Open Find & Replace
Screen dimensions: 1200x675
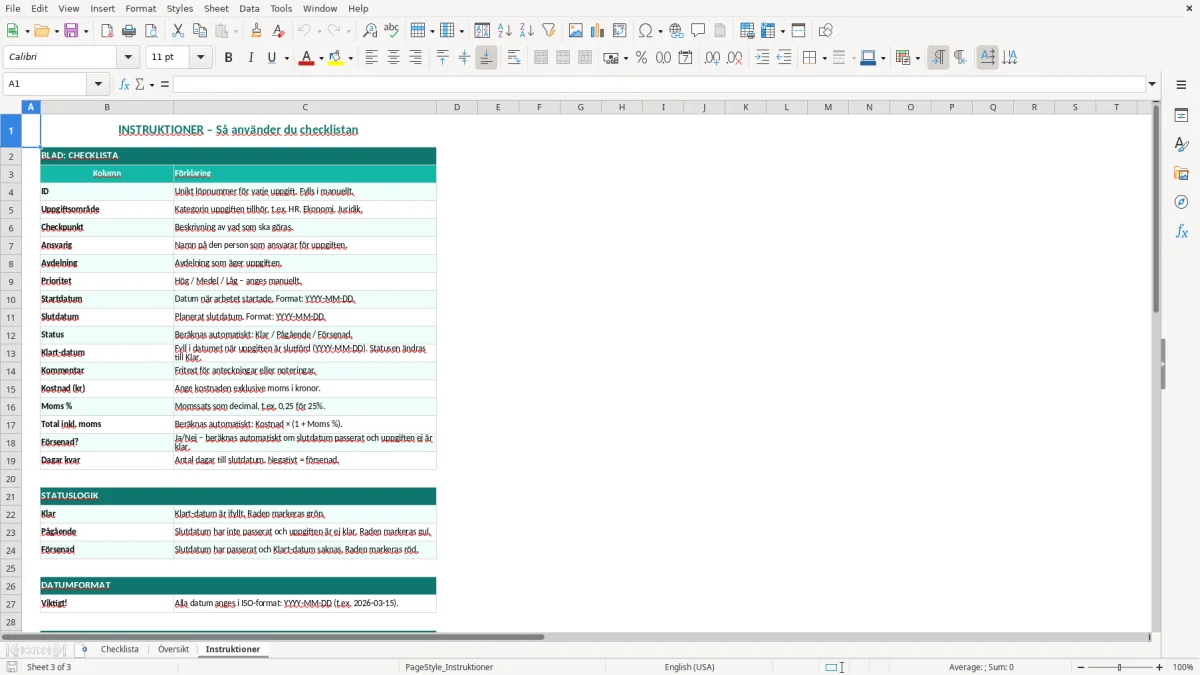[x=370, y=31]
